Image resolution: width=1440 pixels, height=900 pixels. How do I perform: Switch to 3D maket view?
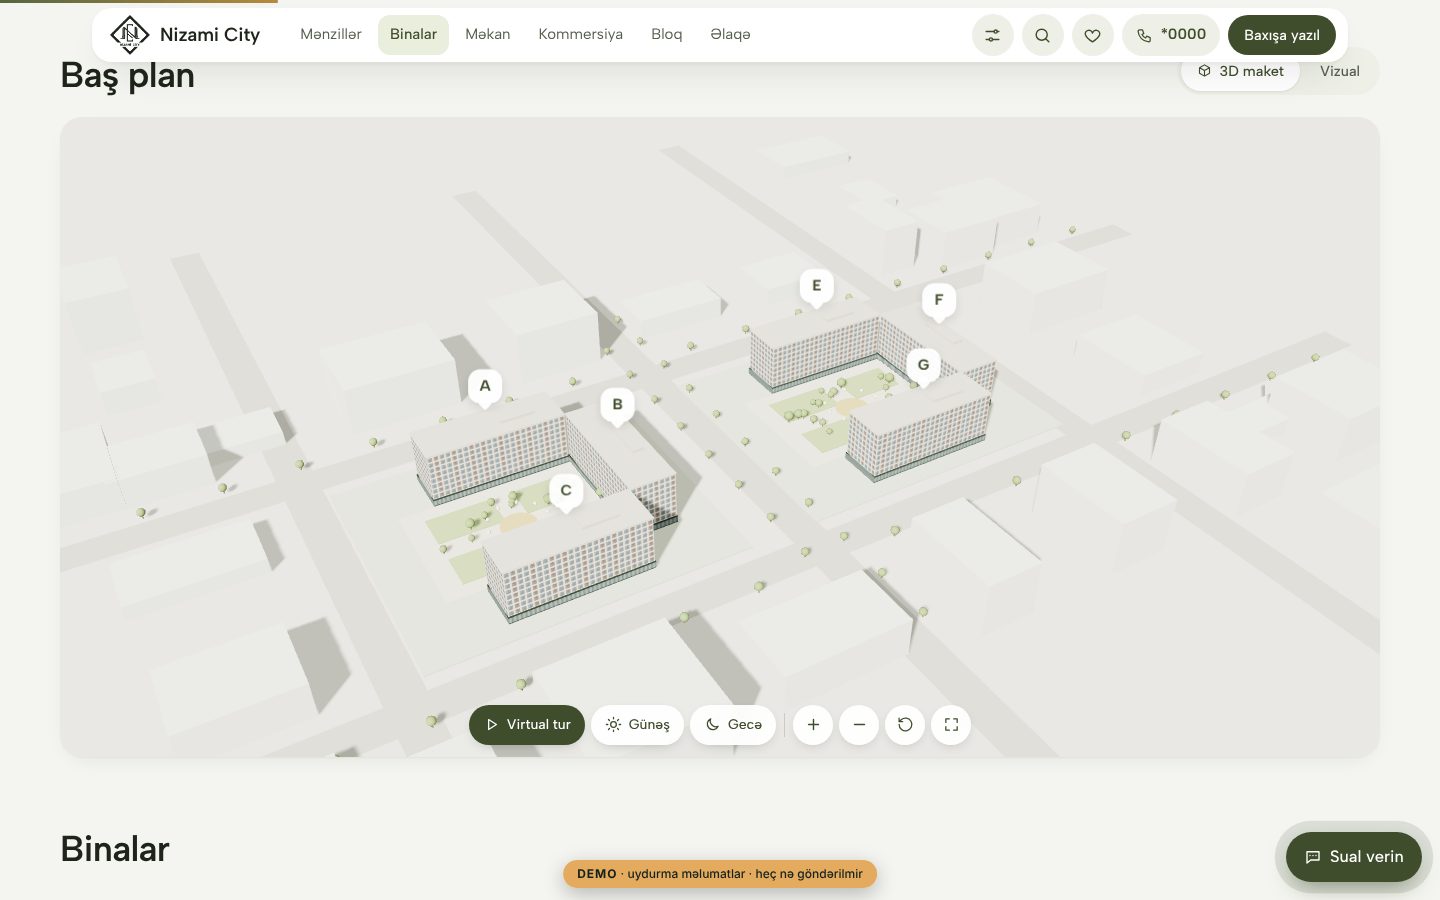tap(1240, 71)
